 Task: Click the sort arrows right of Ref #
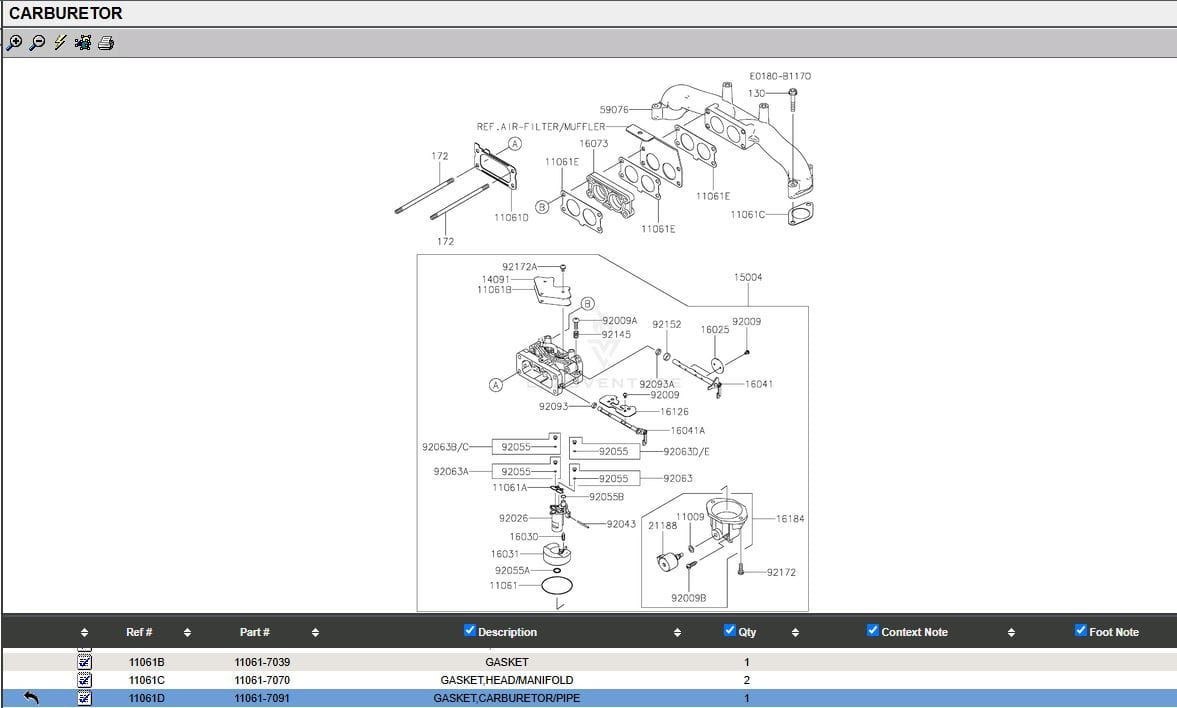click(x=187, y=633)
